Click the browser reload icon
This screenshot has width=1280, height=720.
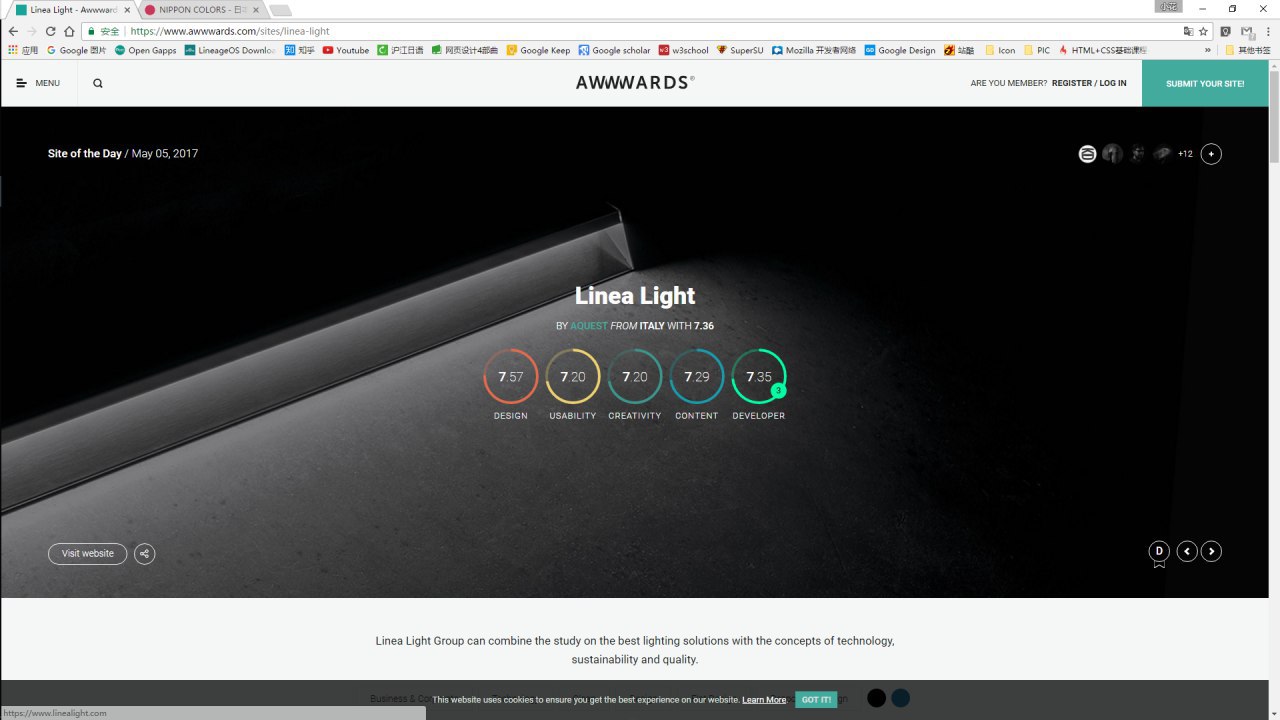pyautogui.click(x=50, y=31)
